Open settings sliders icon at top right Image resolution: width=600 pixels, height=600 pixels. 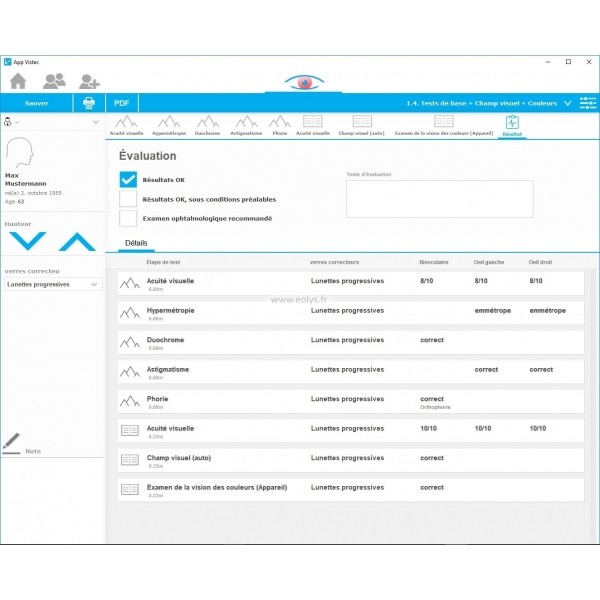588,103
